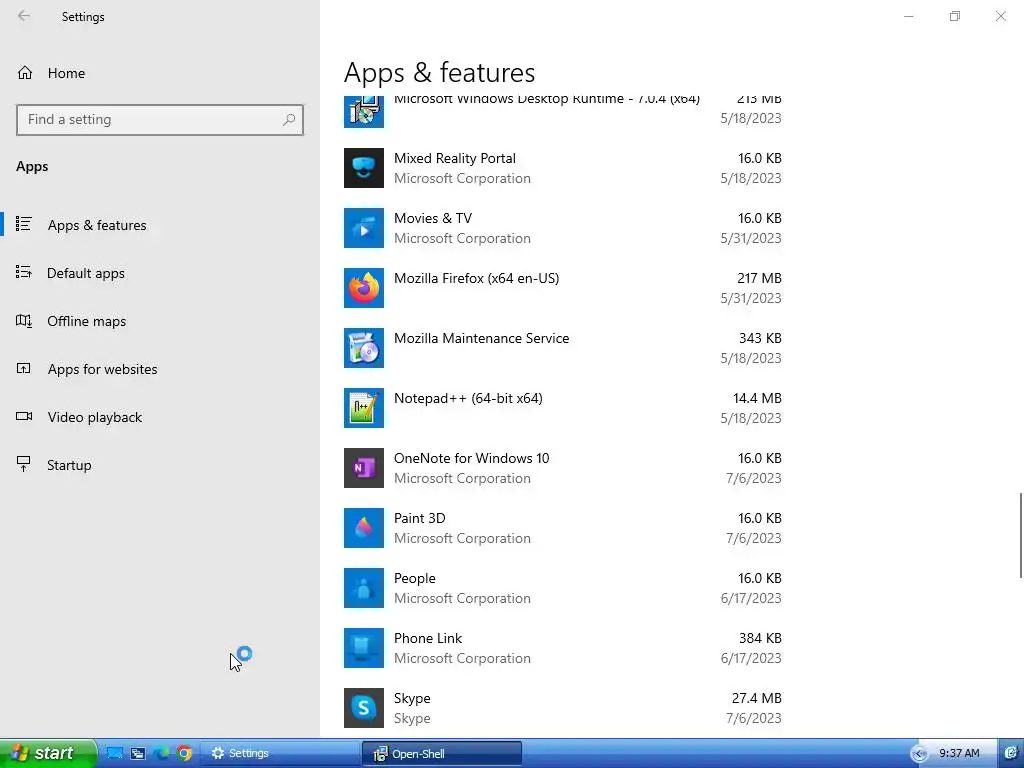The image size is (1024, 768).
Task: Select Notepad++ (64-bit x64) entry name
Action: pyautogui.click(x=468, y=398)
